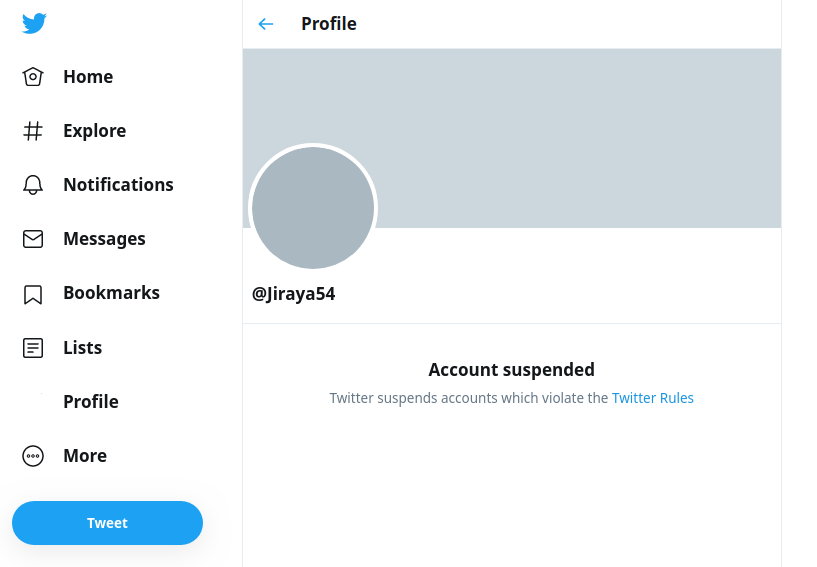Select the Profile sidebar item

[91, 402]
